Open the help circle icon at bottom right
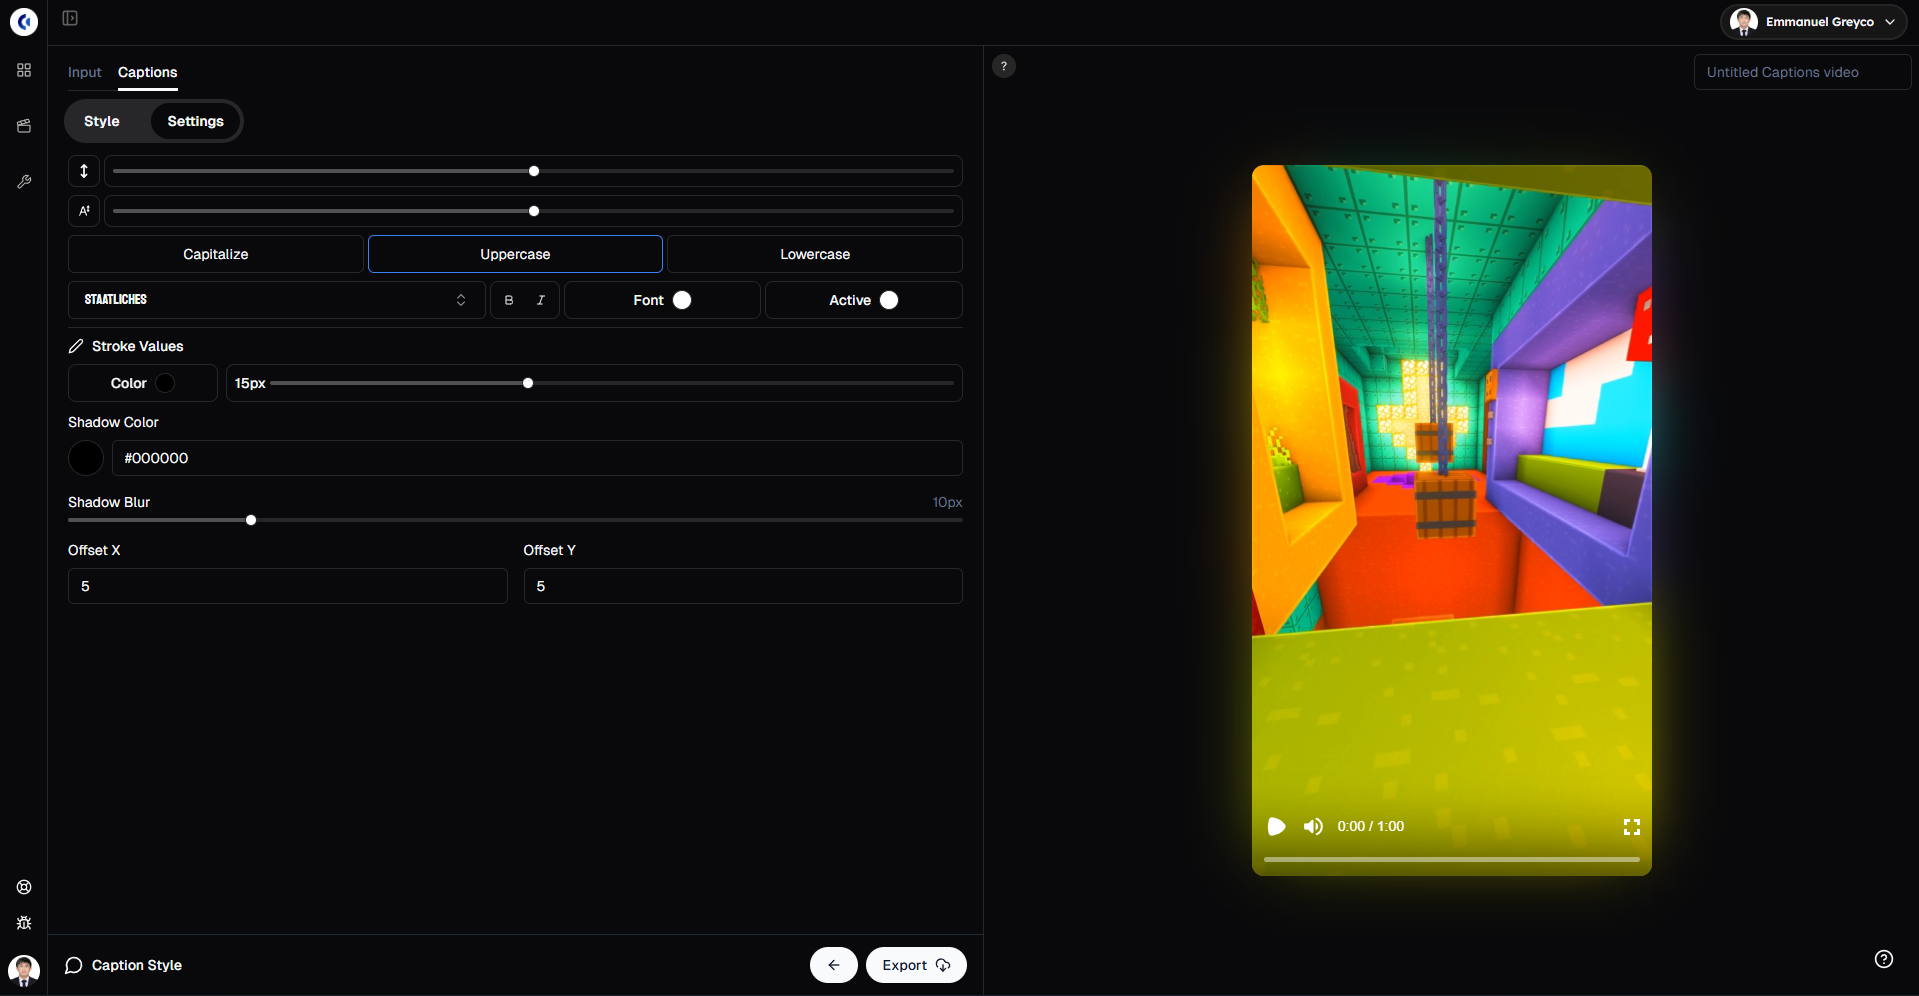Viewport: 1919px width, 996px height. (x=1884, y=959)
